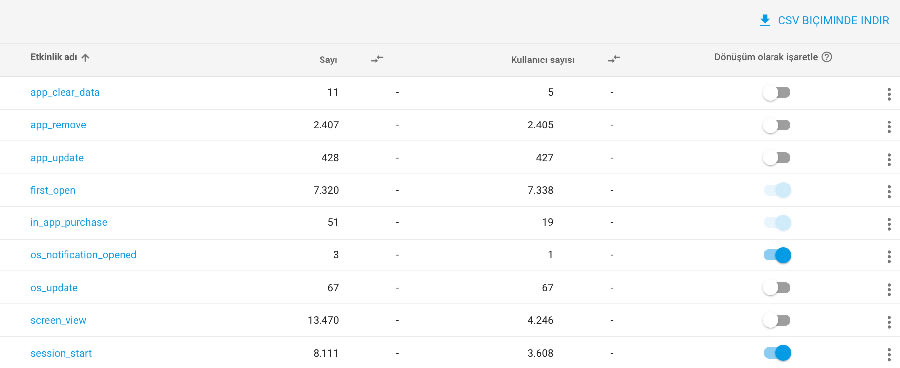Open more options menu for os_notification_opened
This screenshot has height=368, width=900.
(889, 256)
